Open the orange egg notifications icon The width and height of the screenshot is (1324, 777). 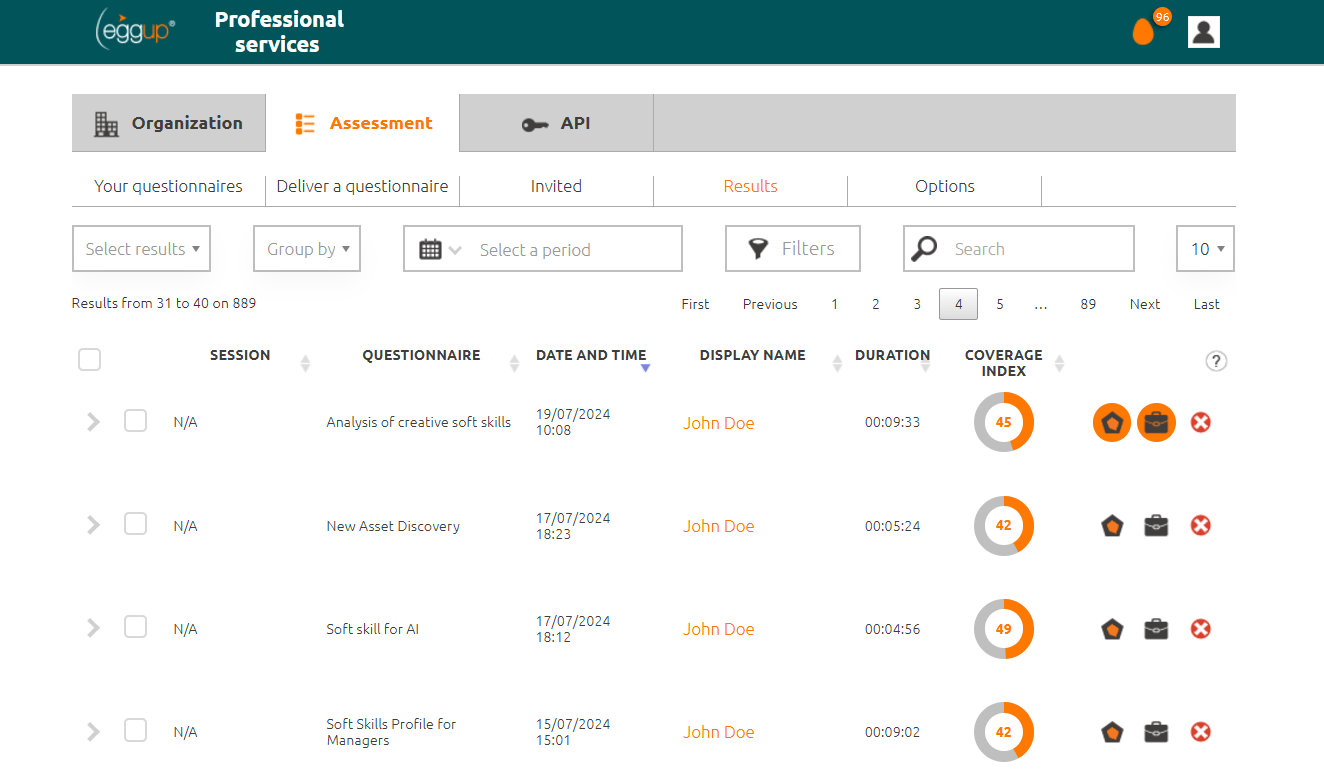(1143, 32)
